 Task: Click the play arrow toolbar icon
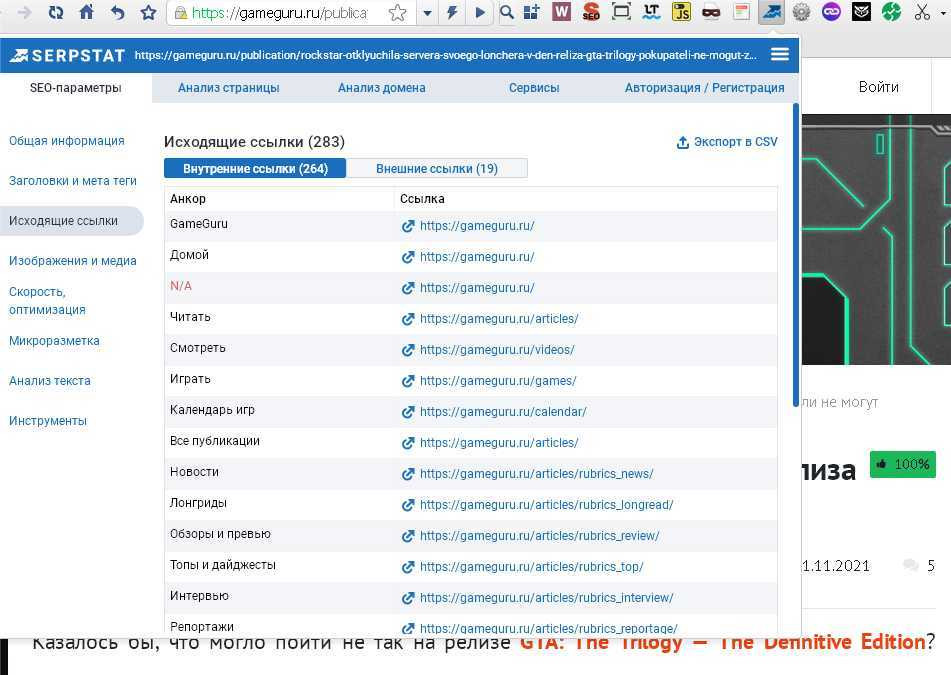click(480, 12)
